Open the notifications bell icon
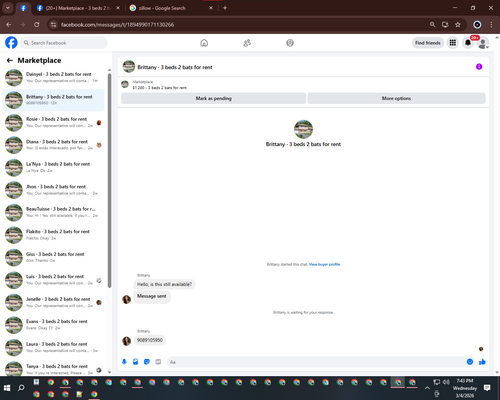 [468, 43]
